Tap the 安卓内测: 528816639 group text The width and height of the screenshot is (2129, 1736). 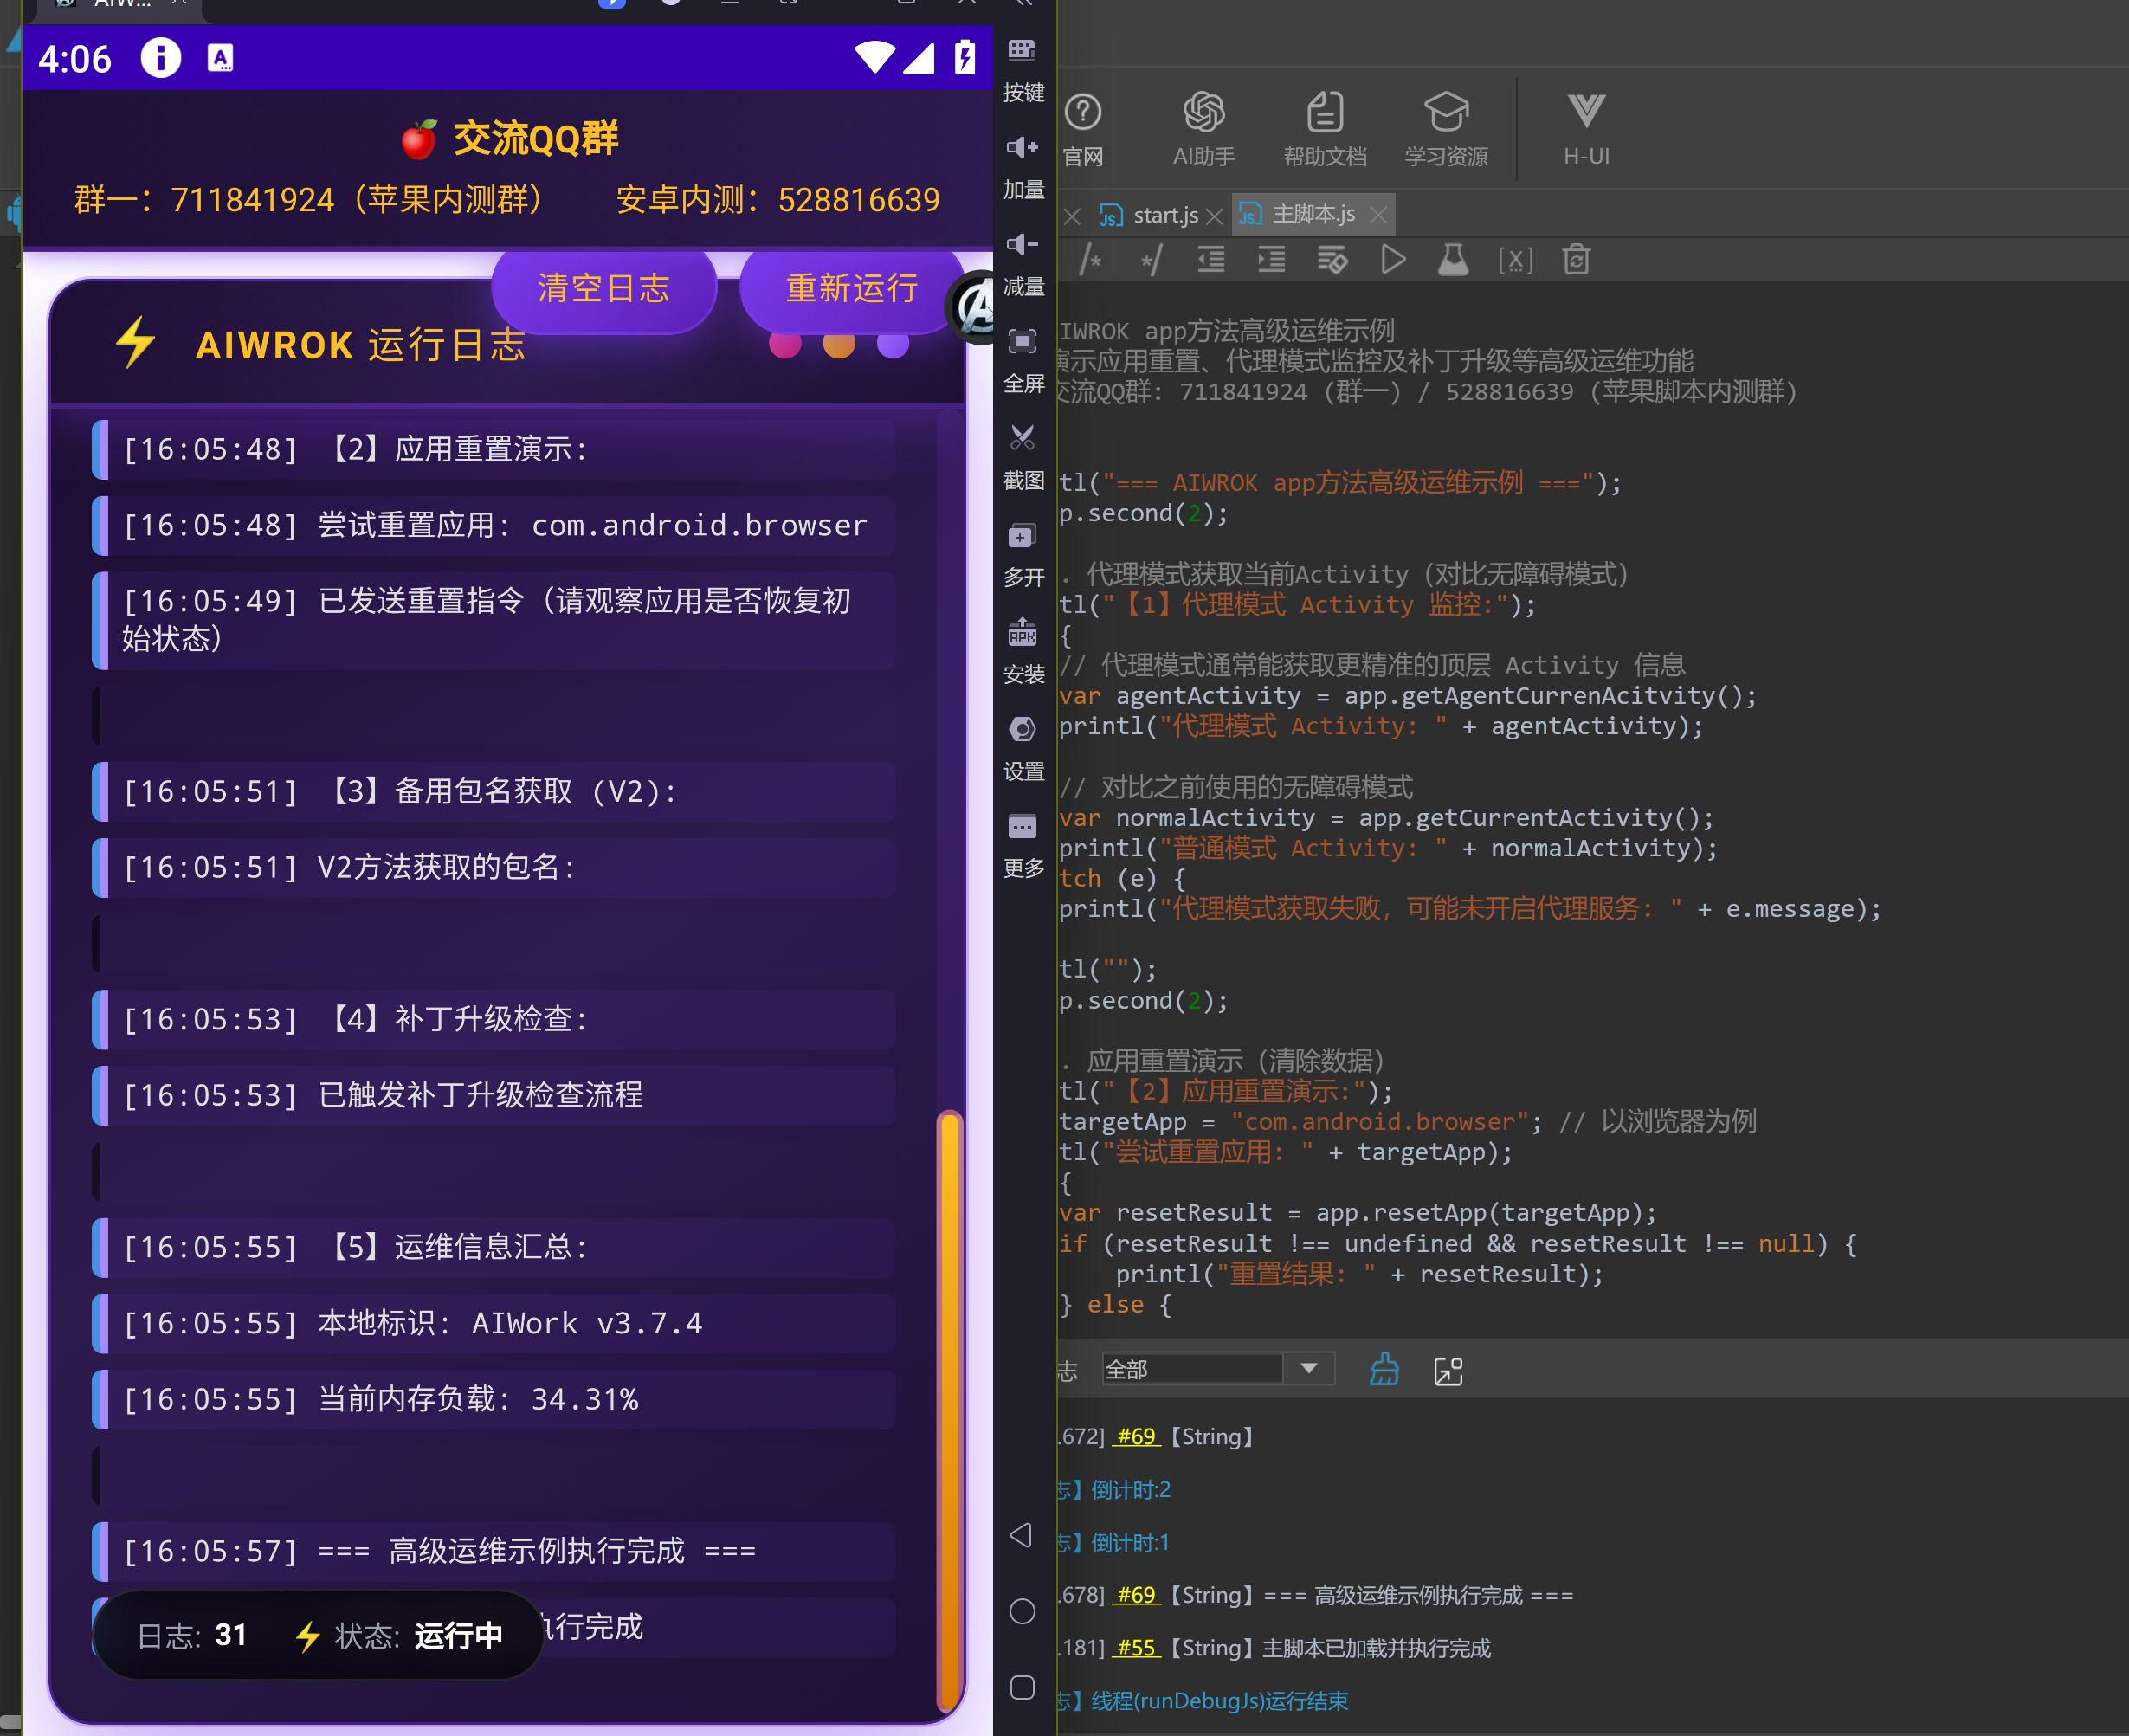coord(778,200)
